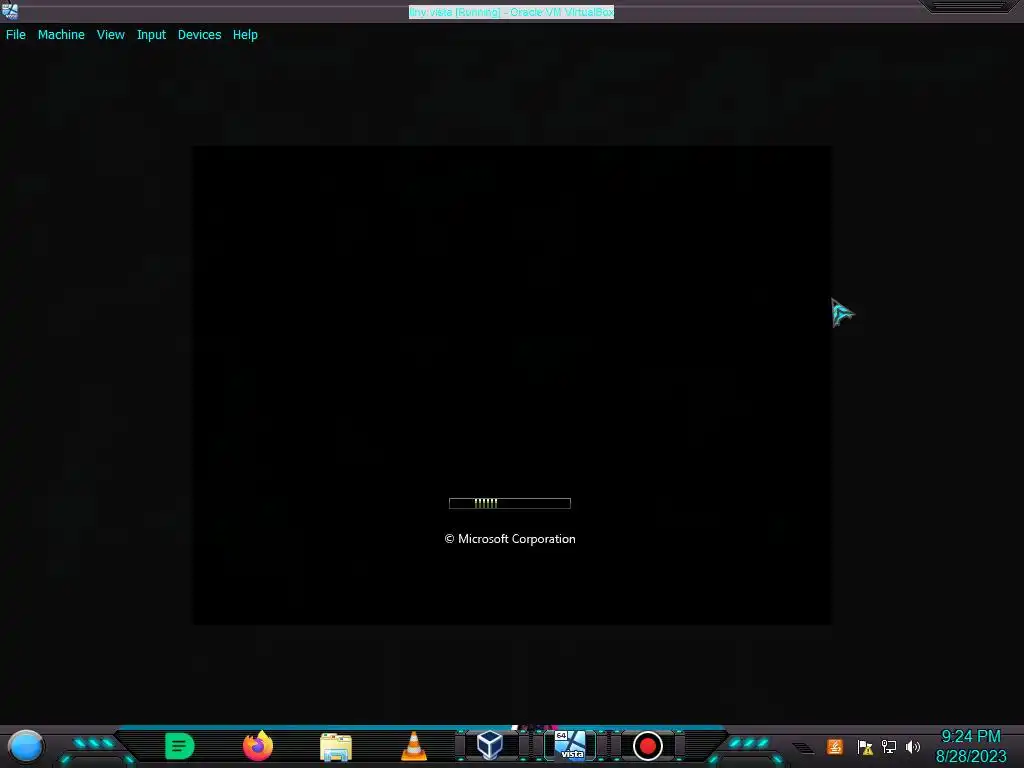Click the Vista boot progress bar
Screen dimensions: 1024x768
click(x=509, y=503)
